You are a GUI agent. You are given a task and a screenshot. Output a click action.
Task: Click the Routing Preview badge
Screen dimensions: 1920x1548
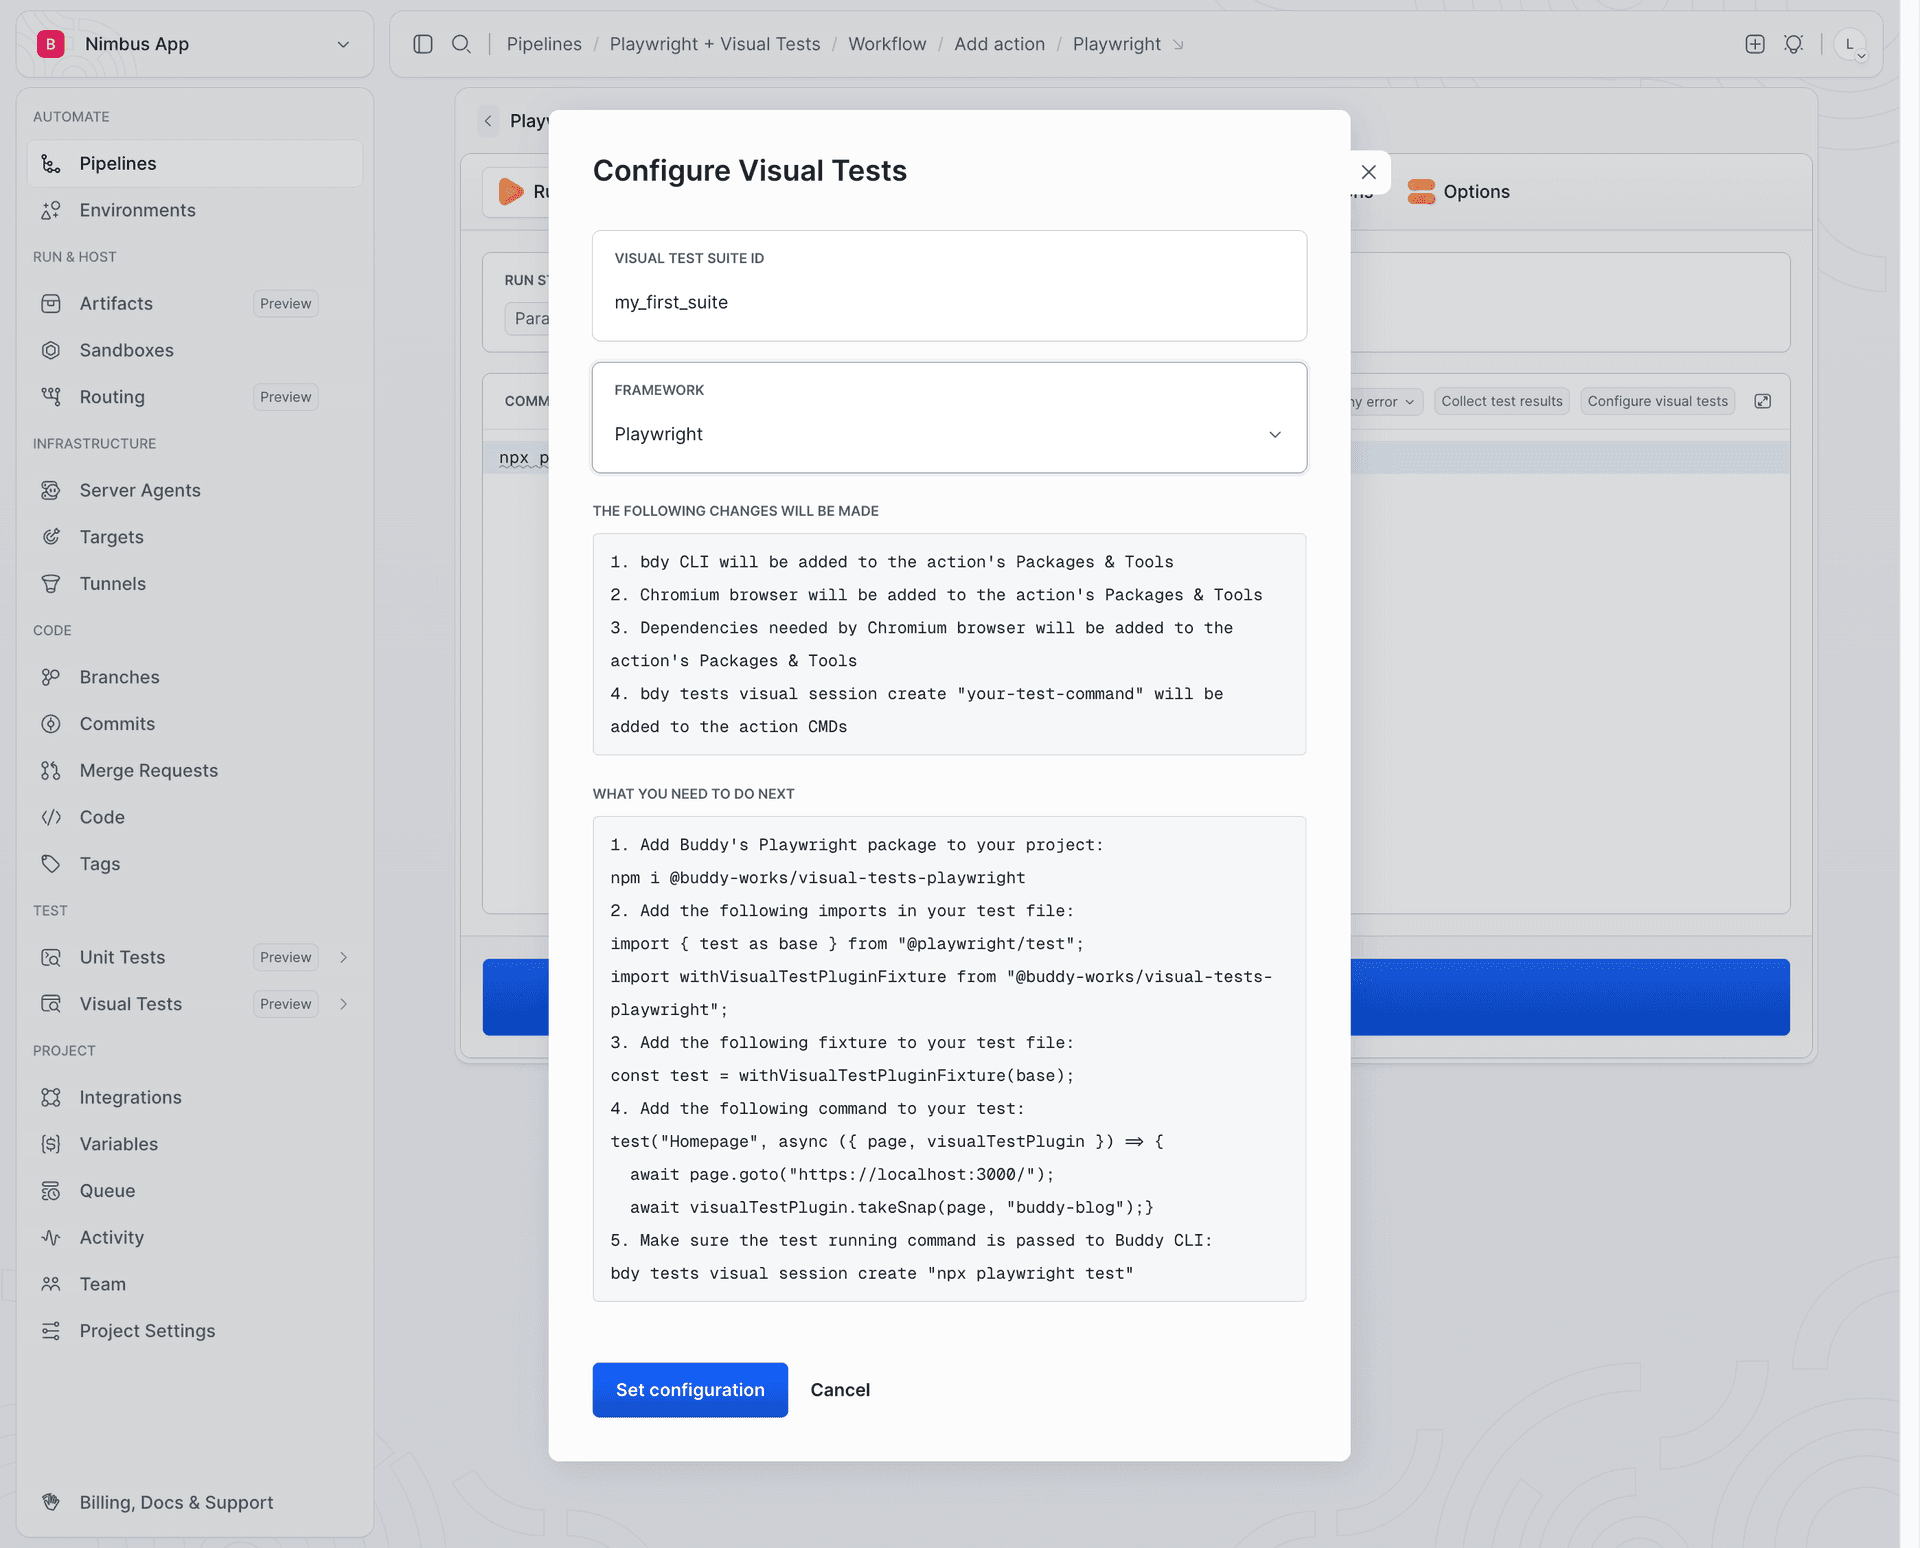pos(286,397)
